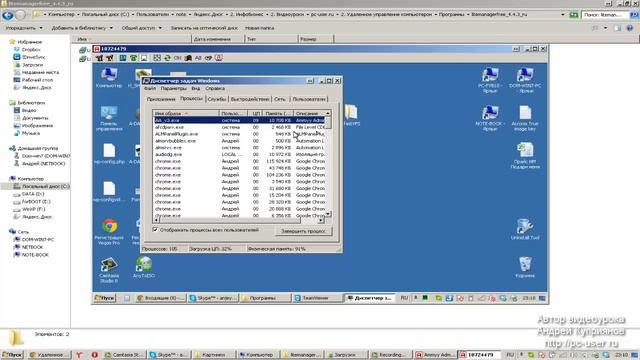Open TeamViewer on remote taskbar
This screenshot has width=640, height=360.
(317, 298)
